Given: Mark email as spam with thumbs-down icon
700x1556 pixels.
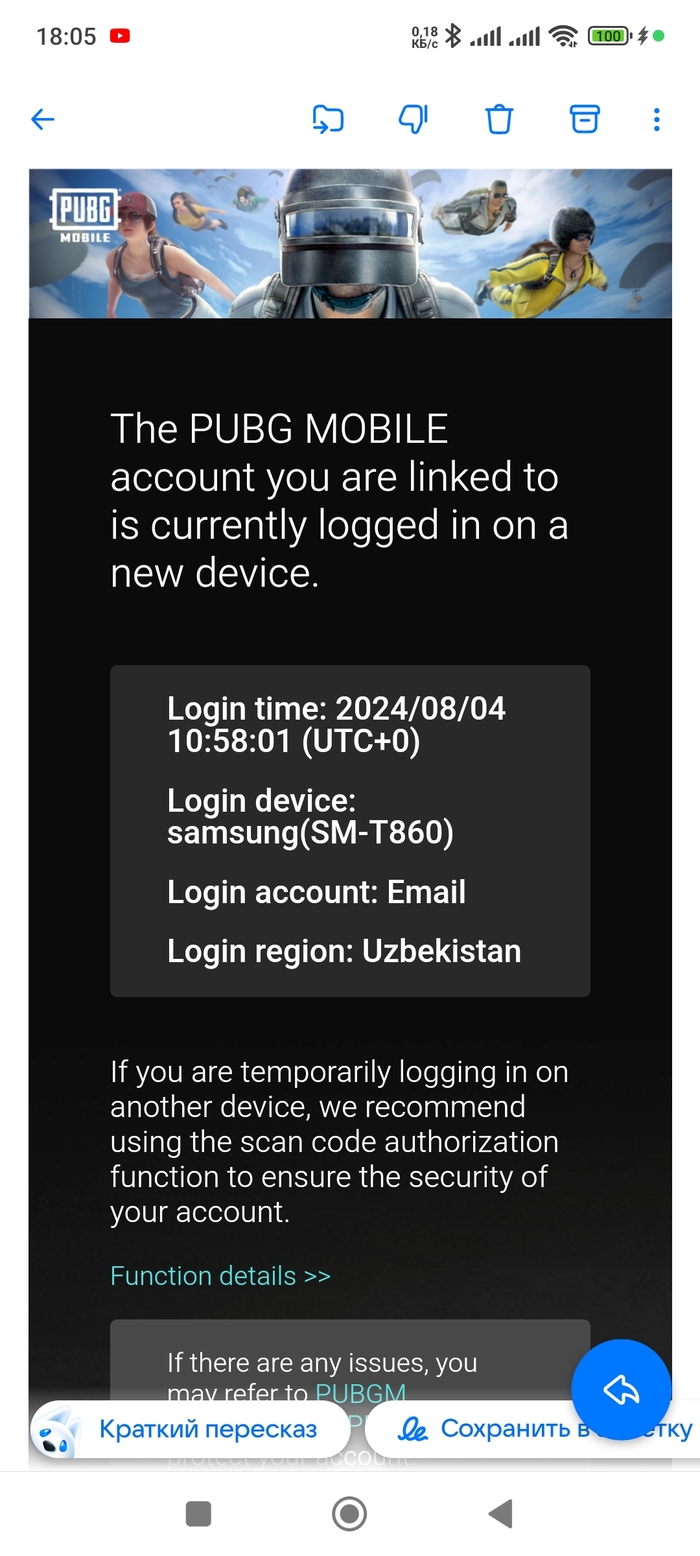Looking at the screenshot, I should [413, 120].
